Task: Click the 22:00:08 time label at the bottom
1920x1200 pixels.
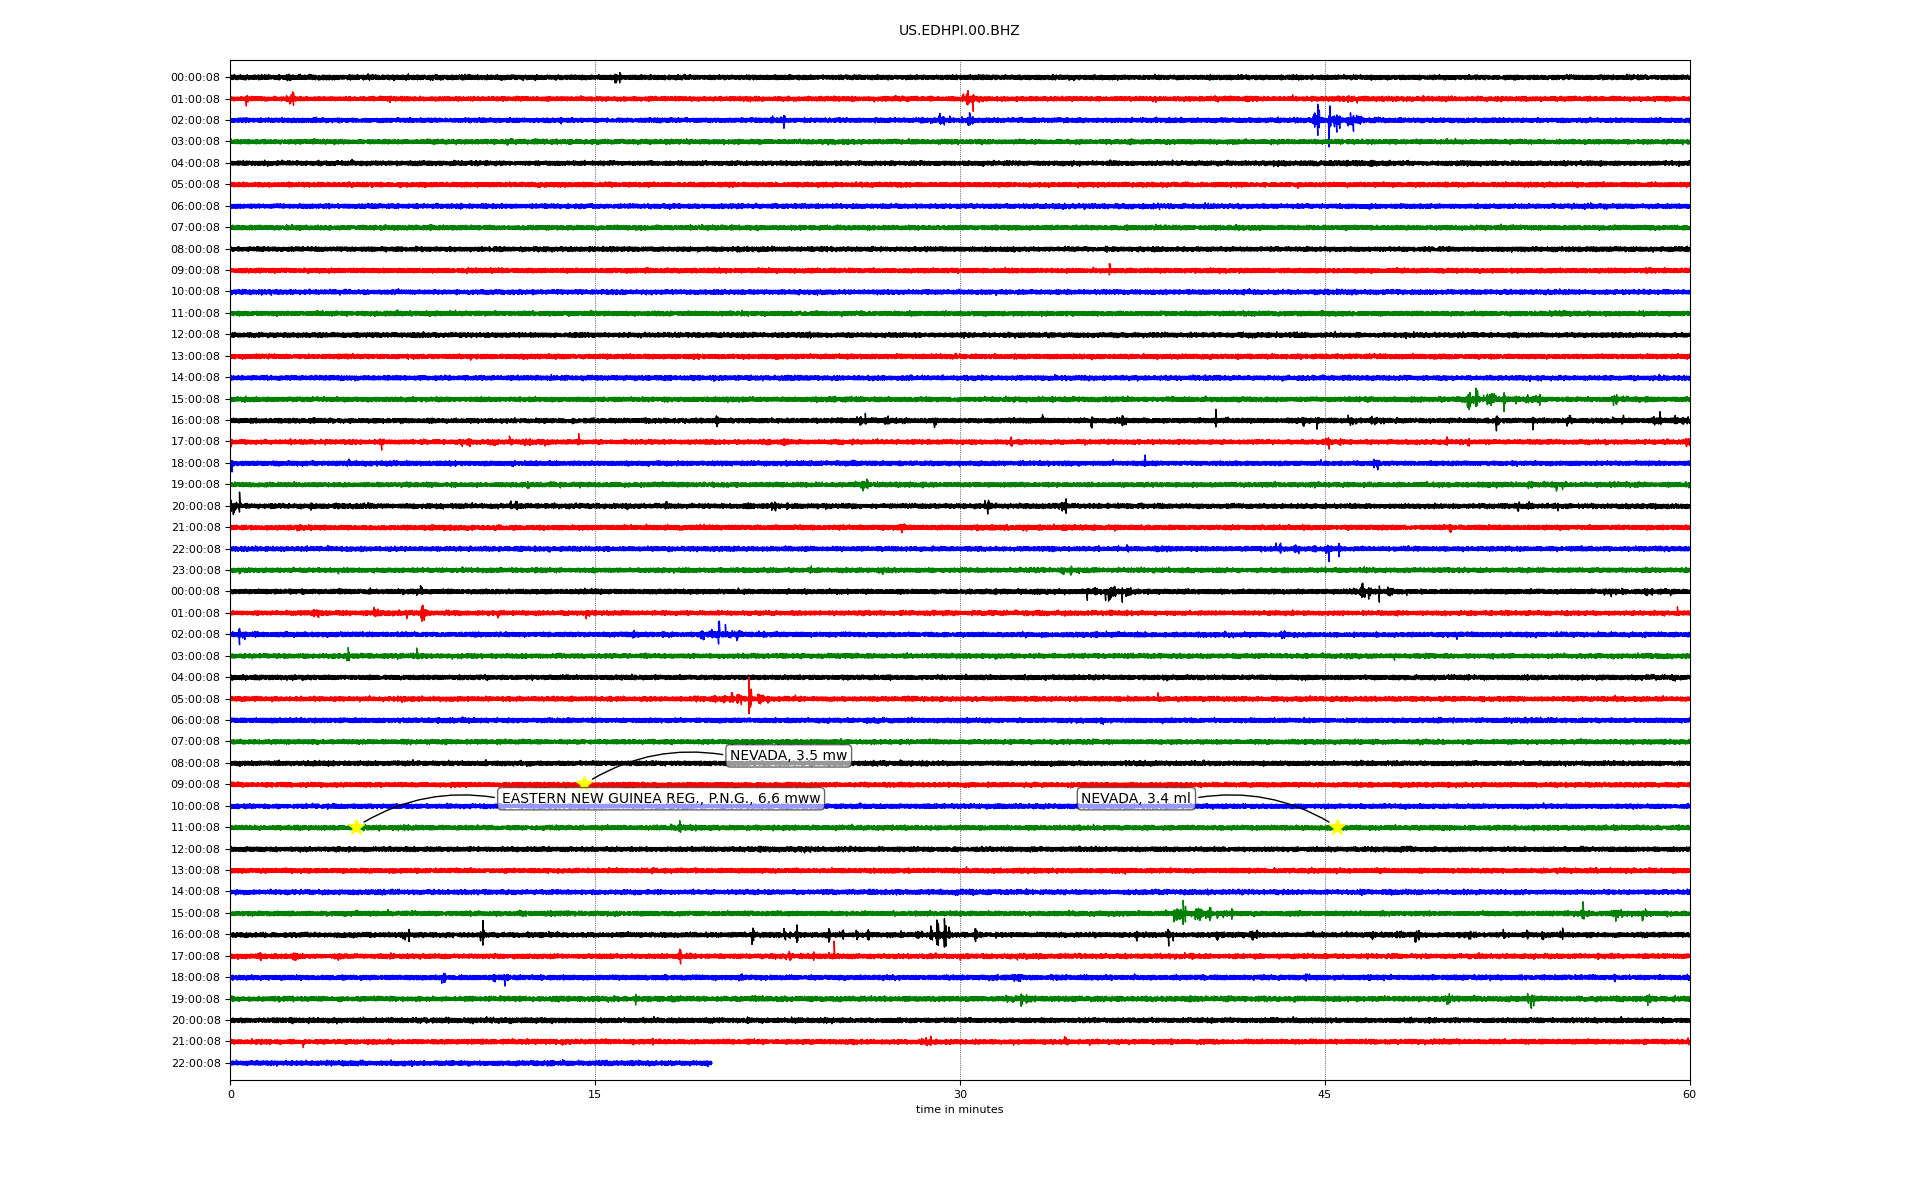Action: [195, 1064]
